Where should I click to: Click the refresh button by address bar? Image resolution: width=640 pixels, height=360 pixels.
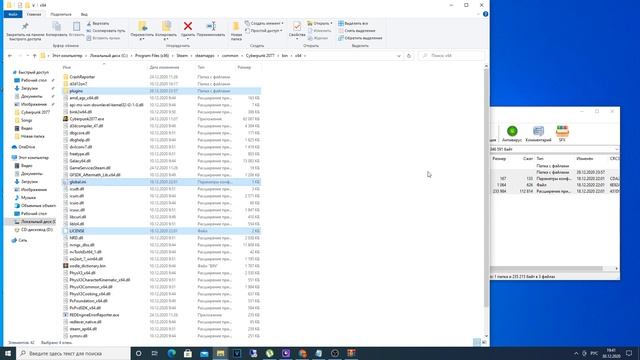click(409, 56)
